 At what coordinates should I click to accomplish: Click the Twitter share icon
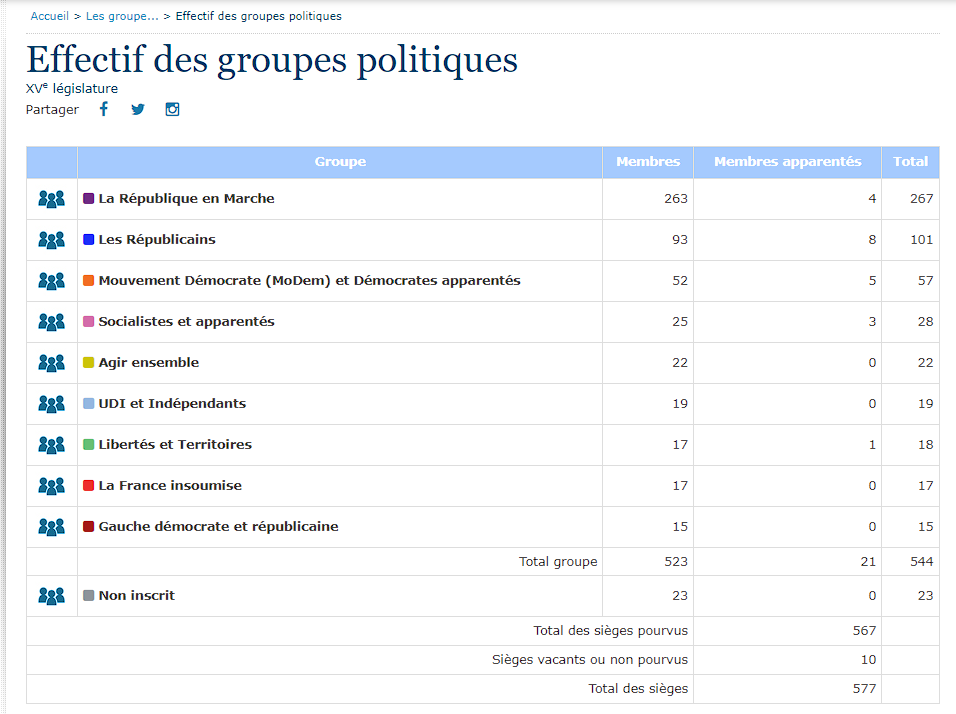coord(138,109)
